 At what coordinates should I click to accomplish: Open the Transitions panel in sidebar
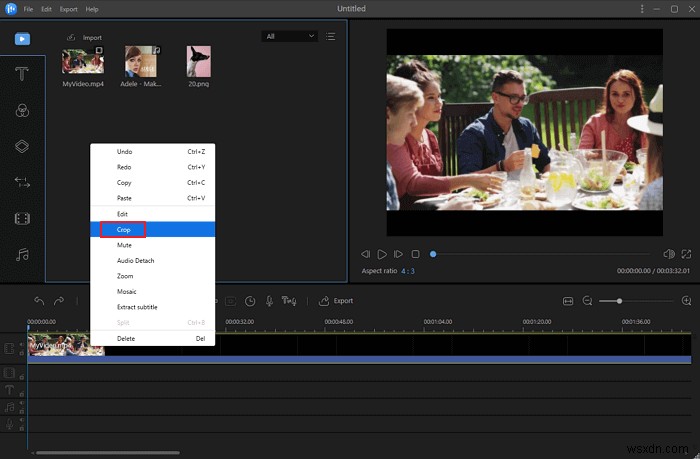coord(22,182)
